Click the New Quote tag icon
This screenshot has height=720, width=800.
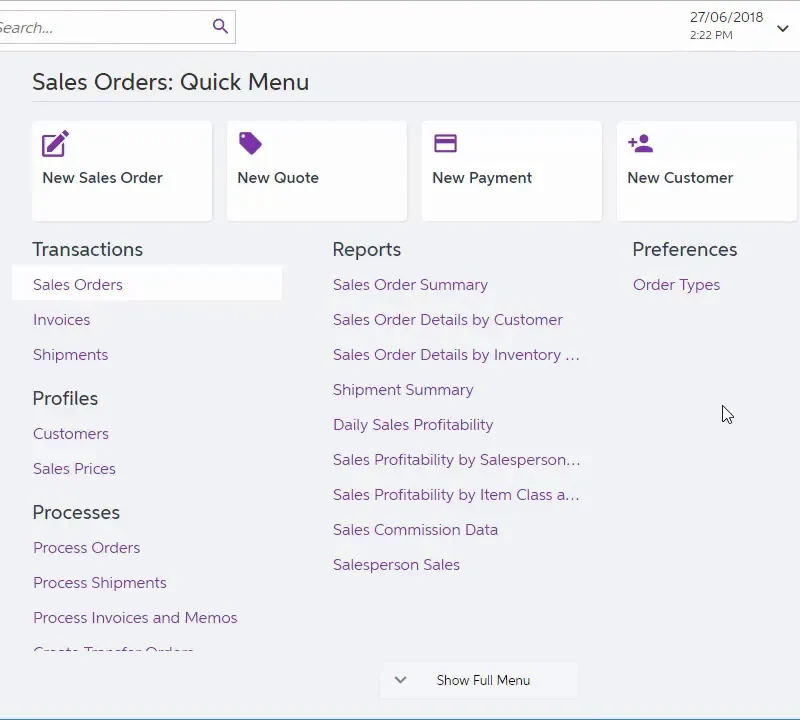click(x=250, y=143)
